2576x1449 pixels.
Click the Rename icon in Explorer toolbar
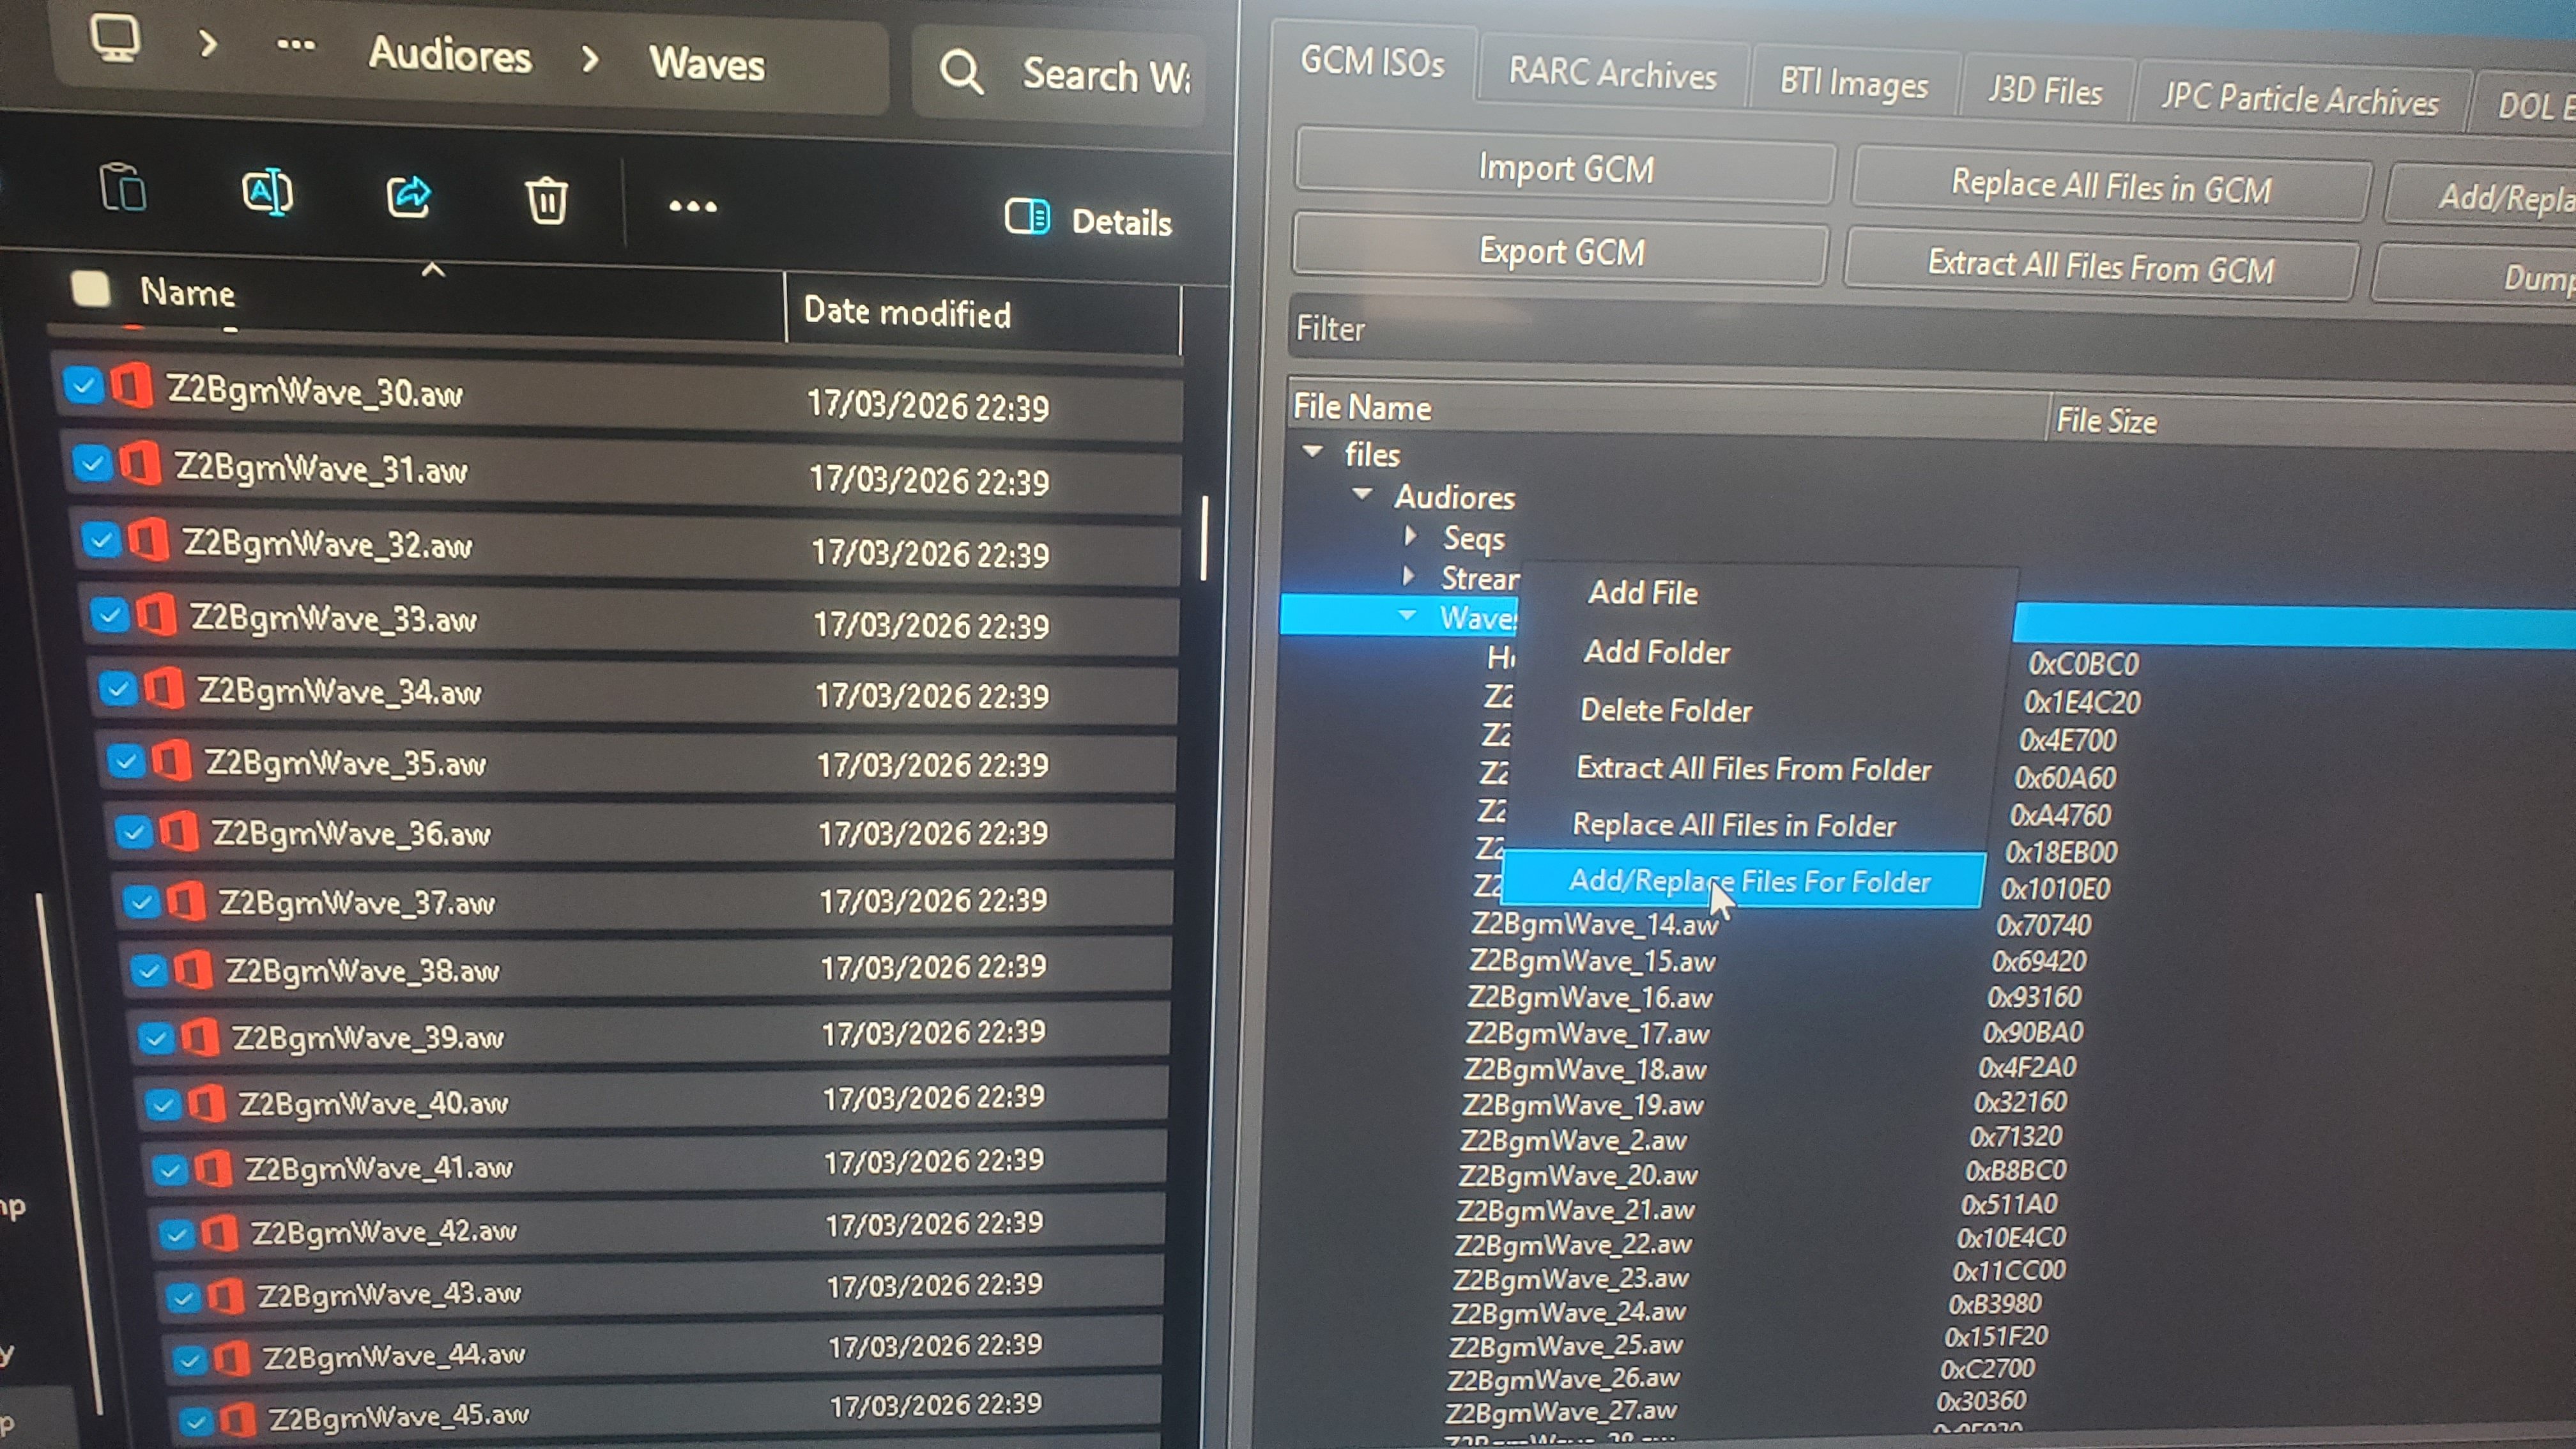coord(267,192)
